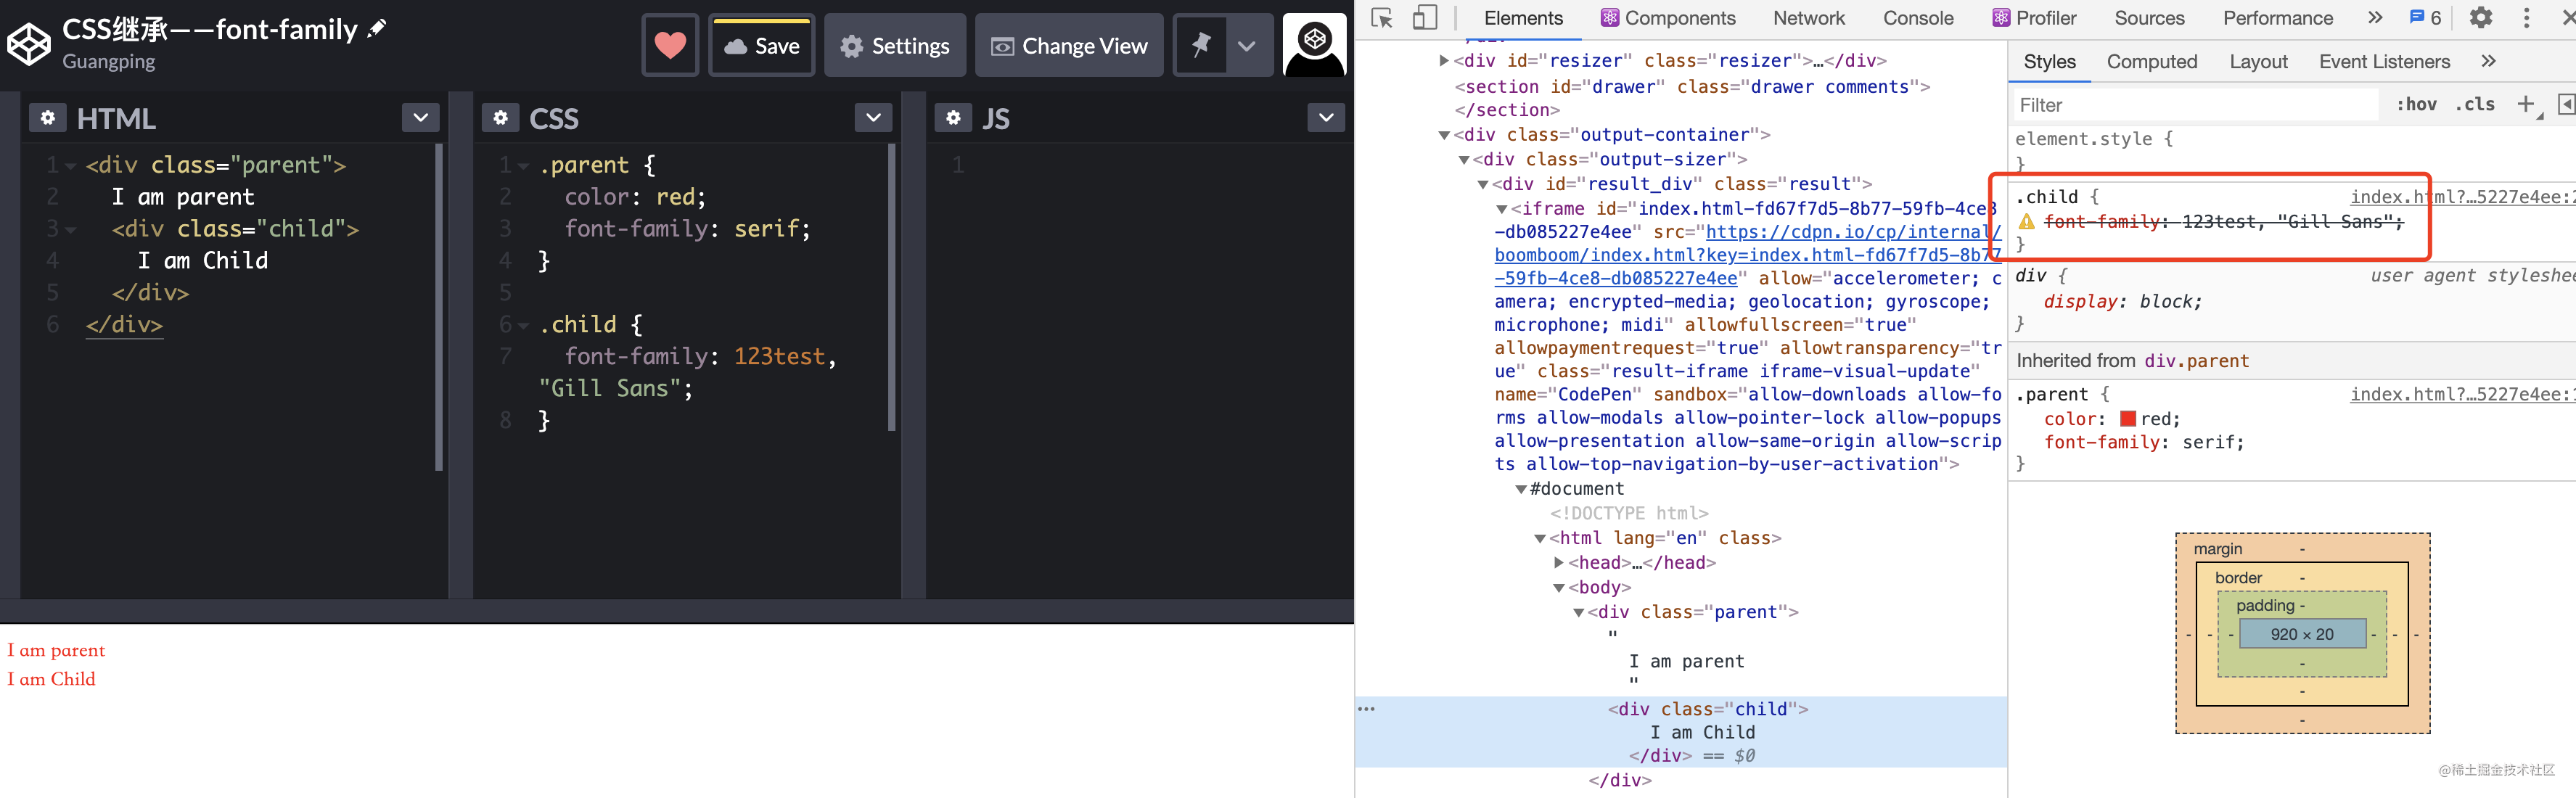2576x798 pixels.
Task: Toggle the device emulation toolbar
Action: point(1425,17)
